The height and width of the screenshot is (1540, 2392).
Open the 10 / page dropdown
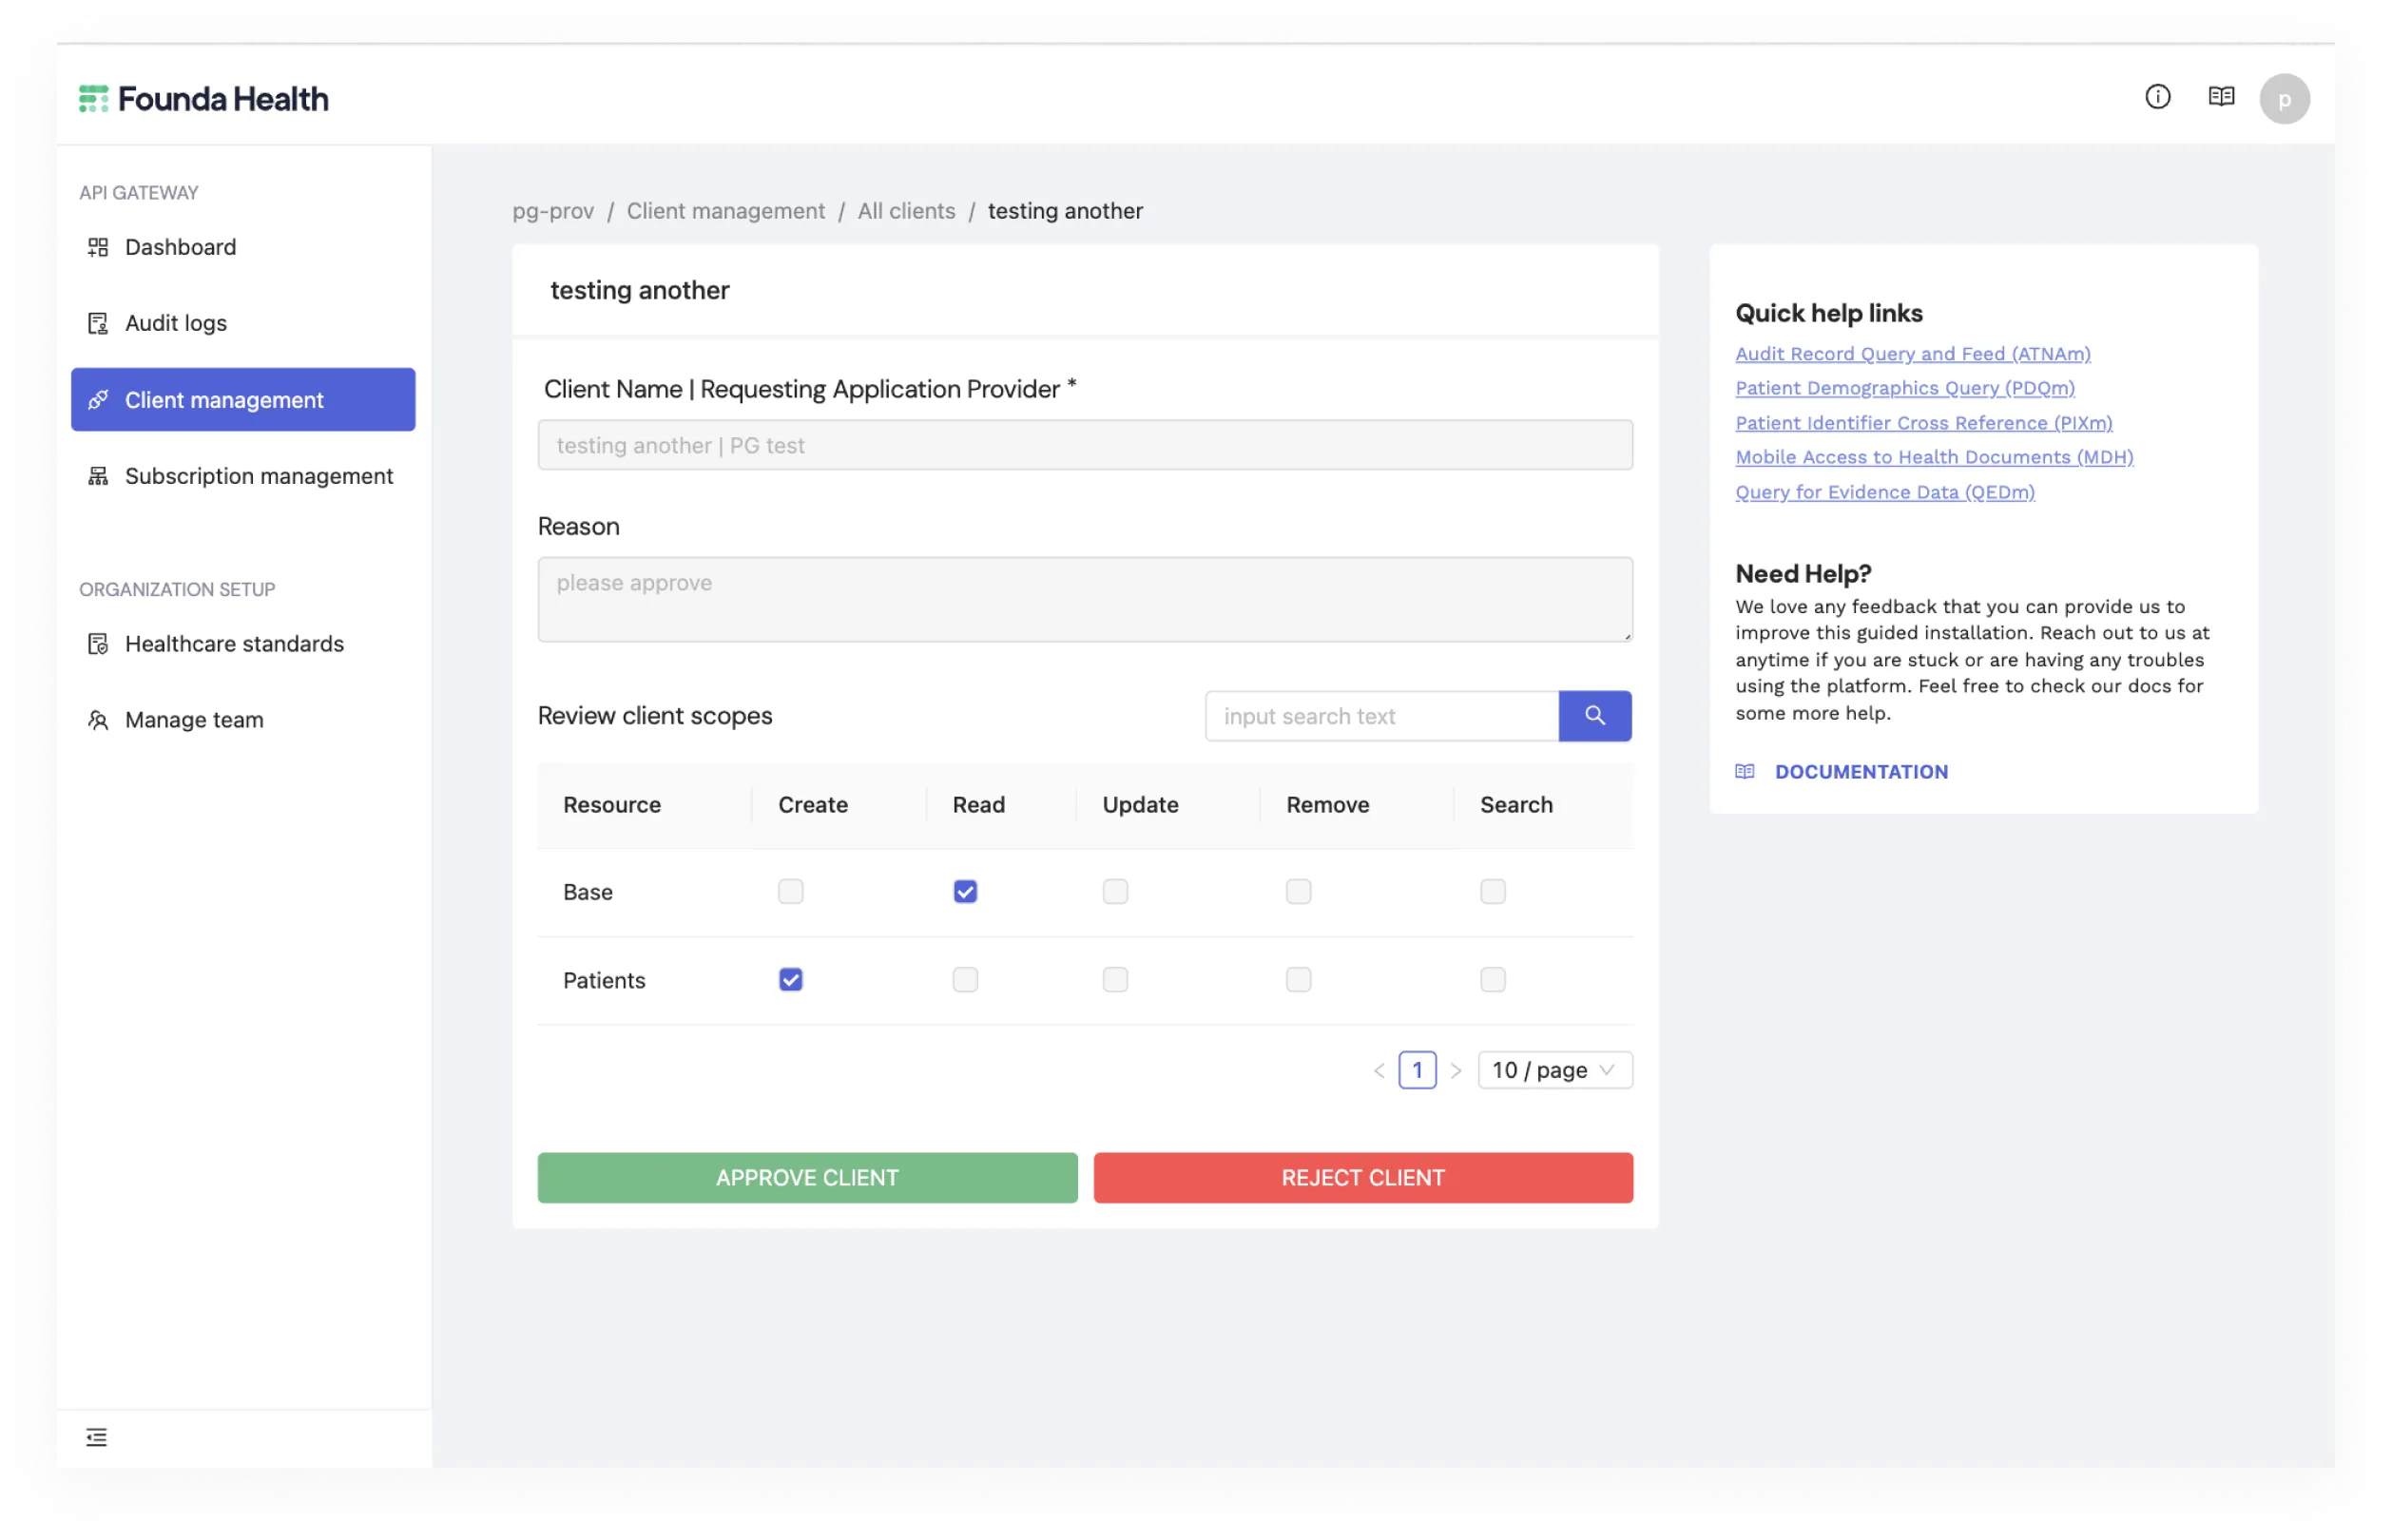point(1555,1070)
